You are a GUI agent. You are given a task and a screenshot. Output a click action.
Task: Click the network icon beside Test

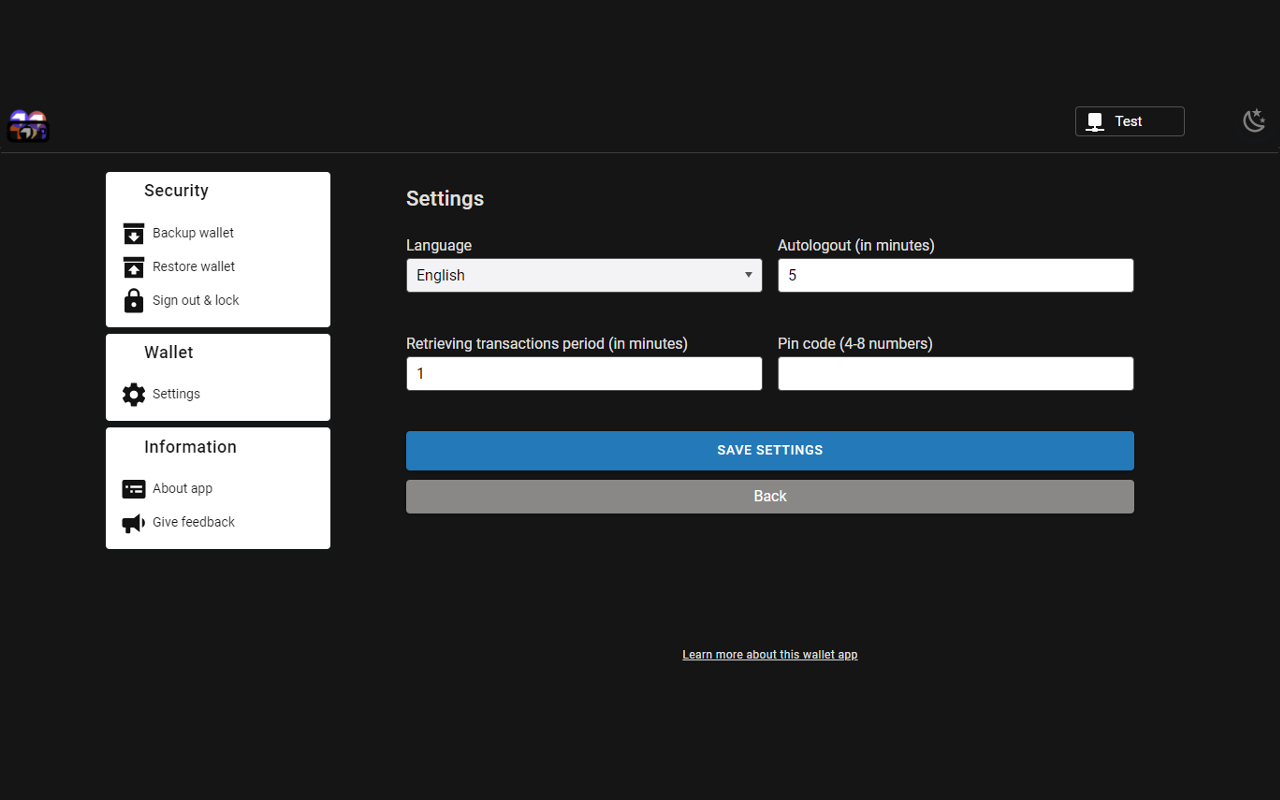(x=1095, y=122)
